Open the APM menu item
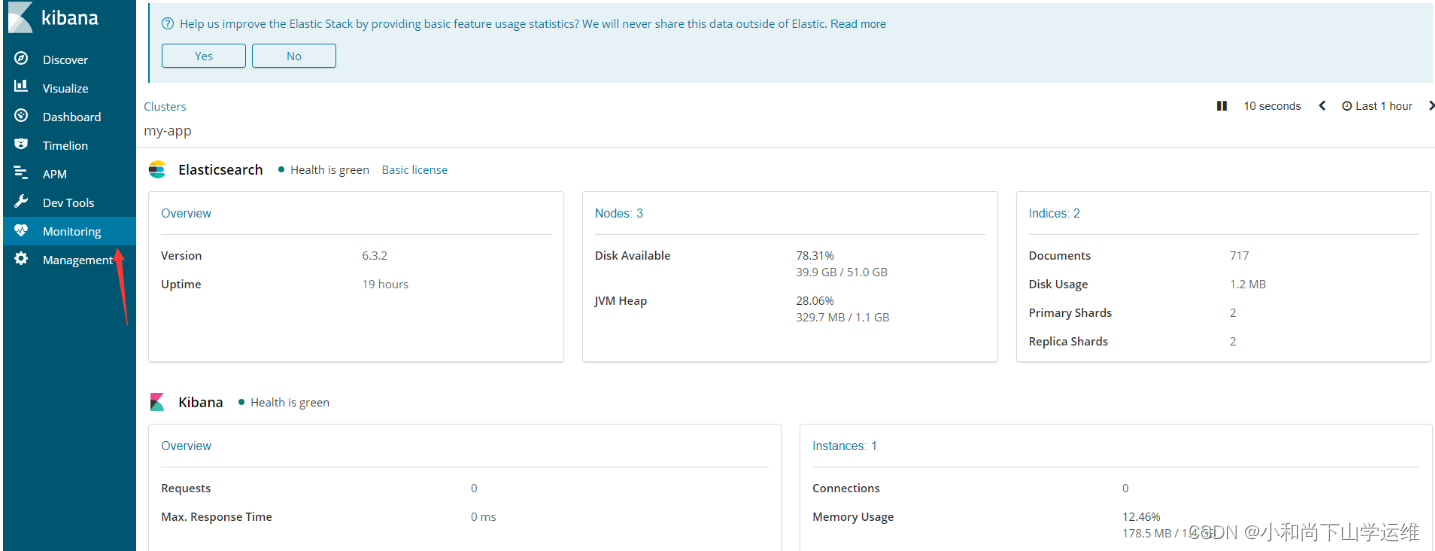1435x551 pixels. coord(68,174)
